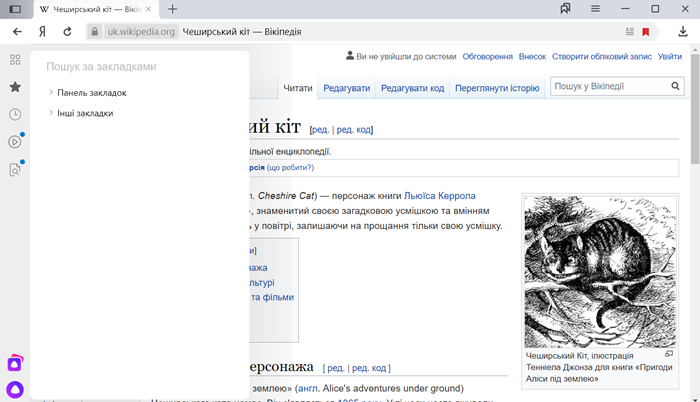
Task: Open the tableau grid icon in sidebar
Action: pyautogui.click(x=15, y=59)
